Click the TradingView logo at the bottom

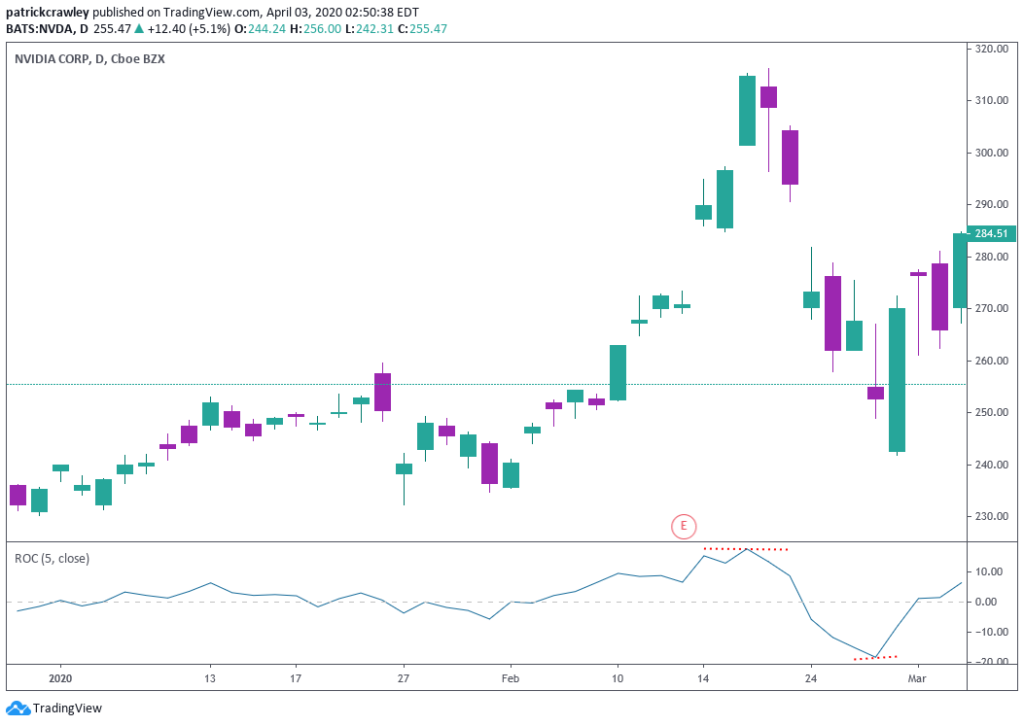[x=52, y=708]
